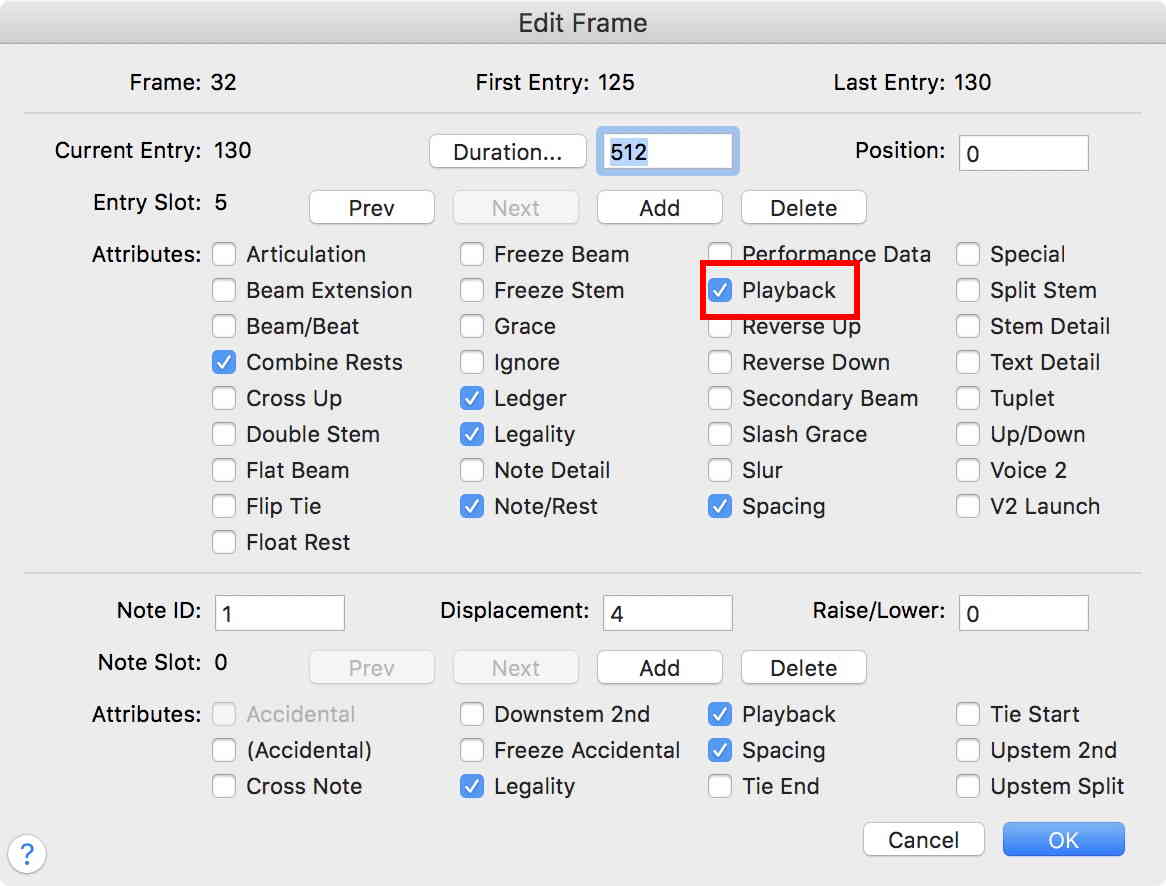1166x886 pixels.
Task: Focus the Displacement text field
Action: point(667,613)
